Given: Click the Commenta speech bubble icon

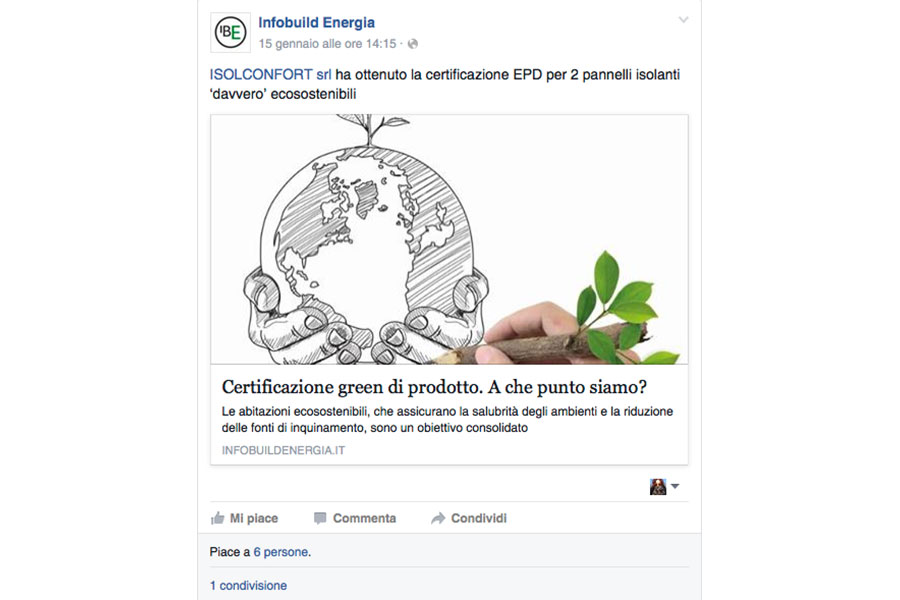Looking at the screenshot, I should 320,518.
